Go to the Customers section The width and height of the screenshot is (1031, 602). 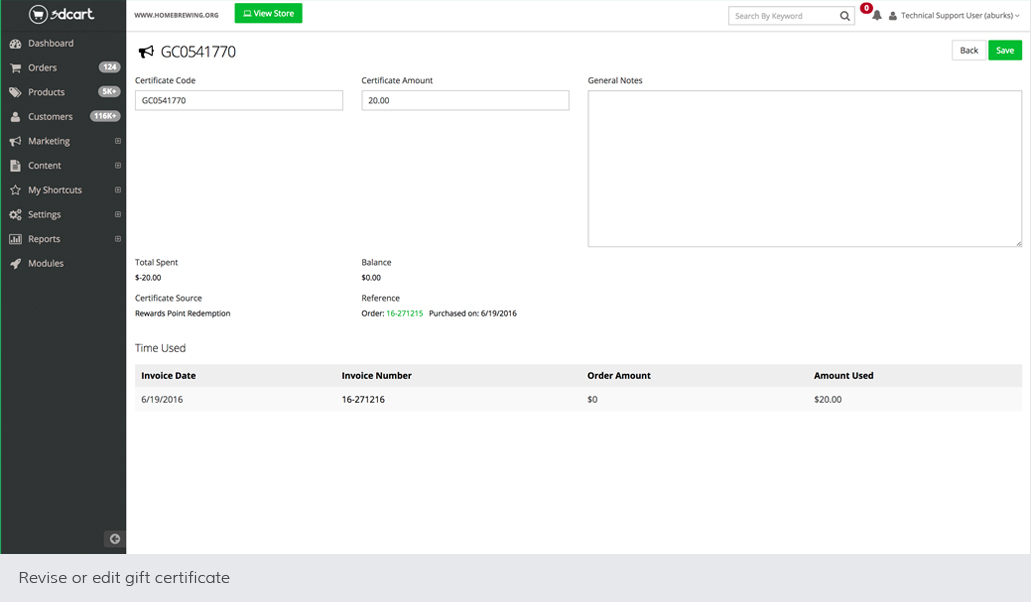coord(50,117)
